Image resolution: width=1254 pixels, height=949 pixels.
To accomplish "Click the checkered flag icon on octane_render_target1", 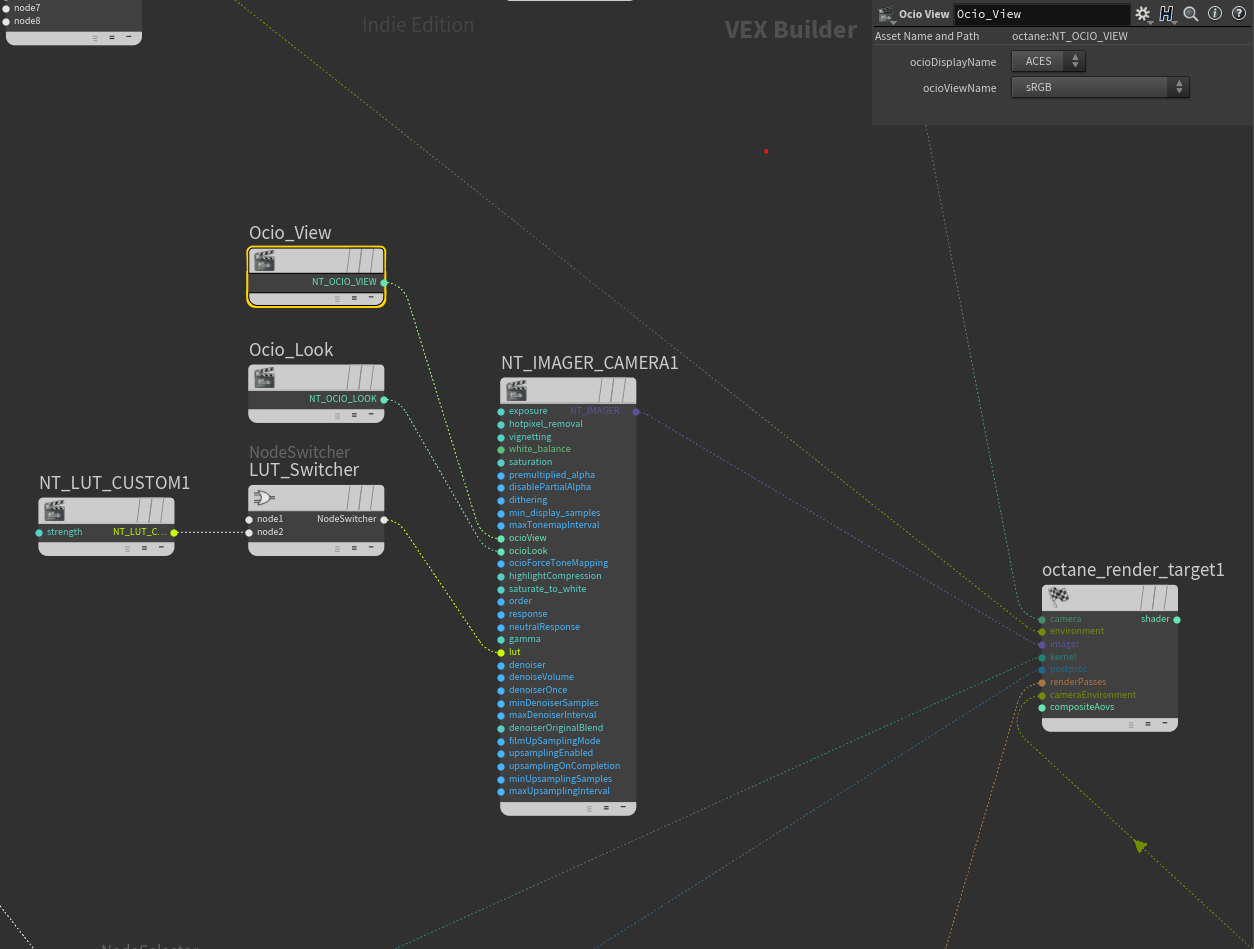I will (1058, 598).
